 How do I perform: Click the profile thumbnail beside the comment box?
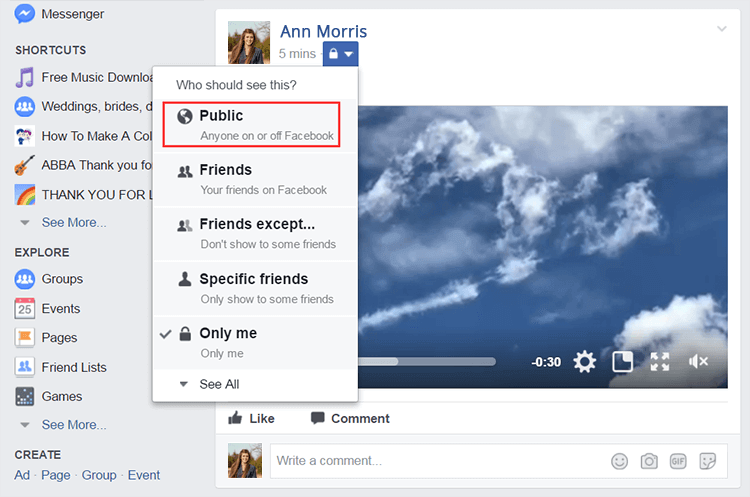[x=245, y=461]
